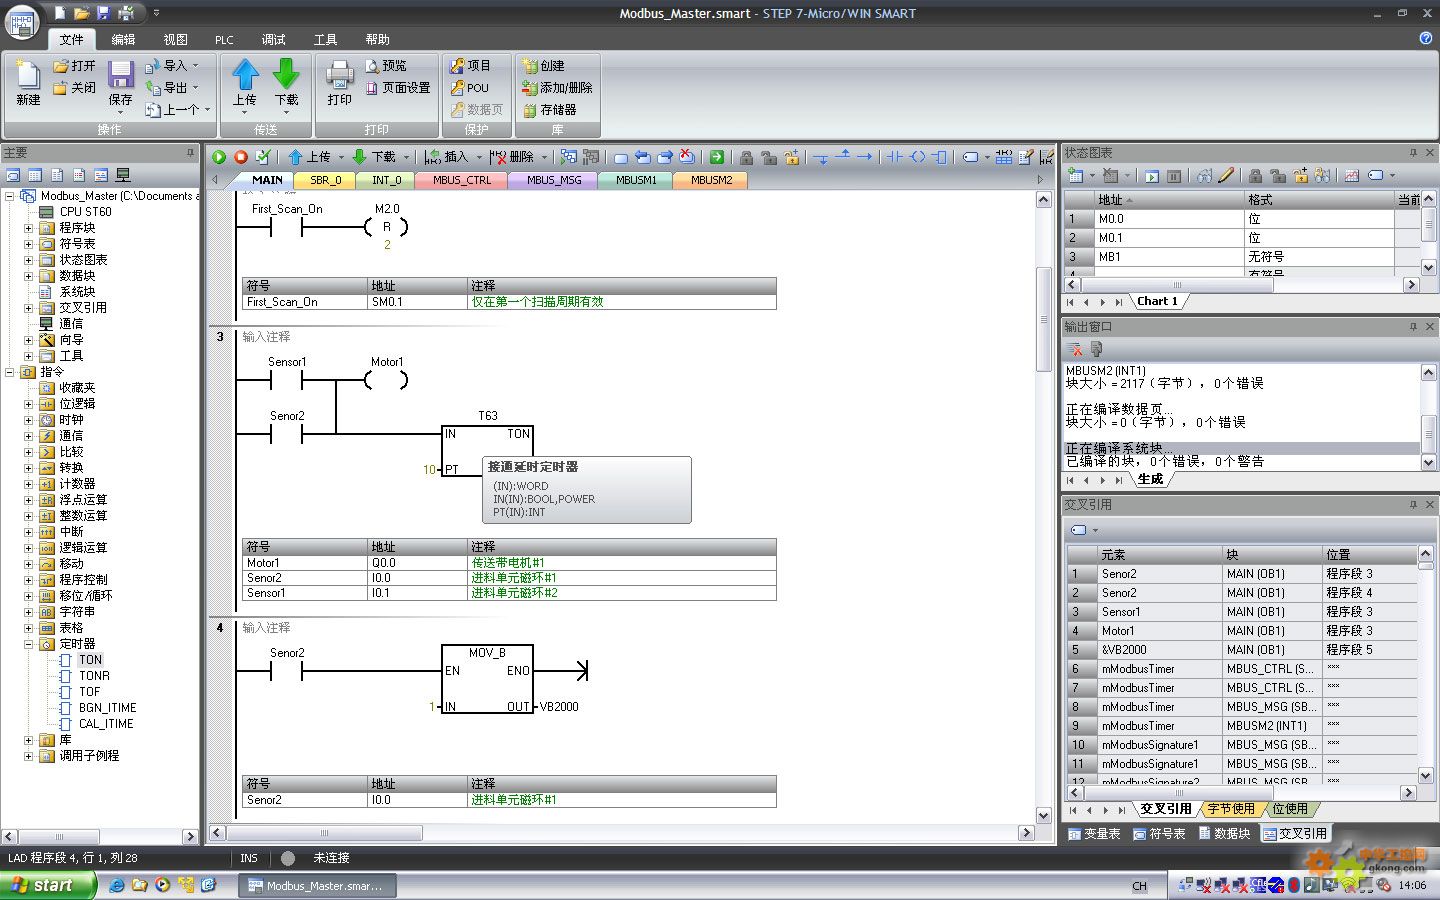Collapse the 定时器 tree node
The image size is (1440, 900).
pos(29,644)
